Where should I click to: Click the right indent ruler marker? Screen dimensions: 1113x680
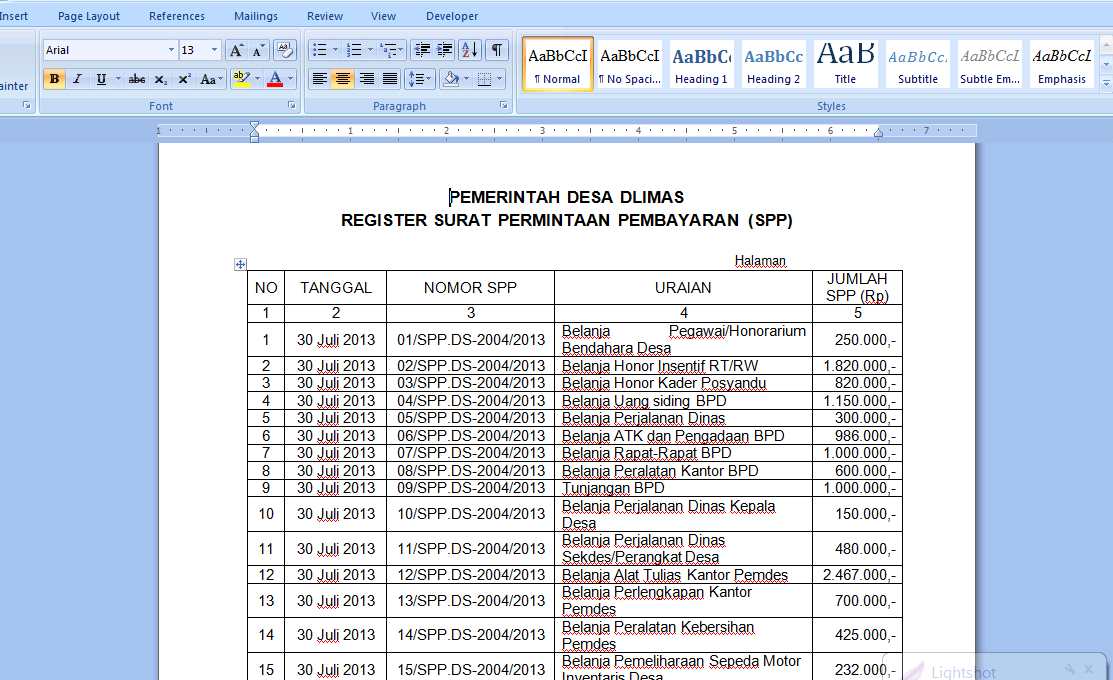pos(878,133)
